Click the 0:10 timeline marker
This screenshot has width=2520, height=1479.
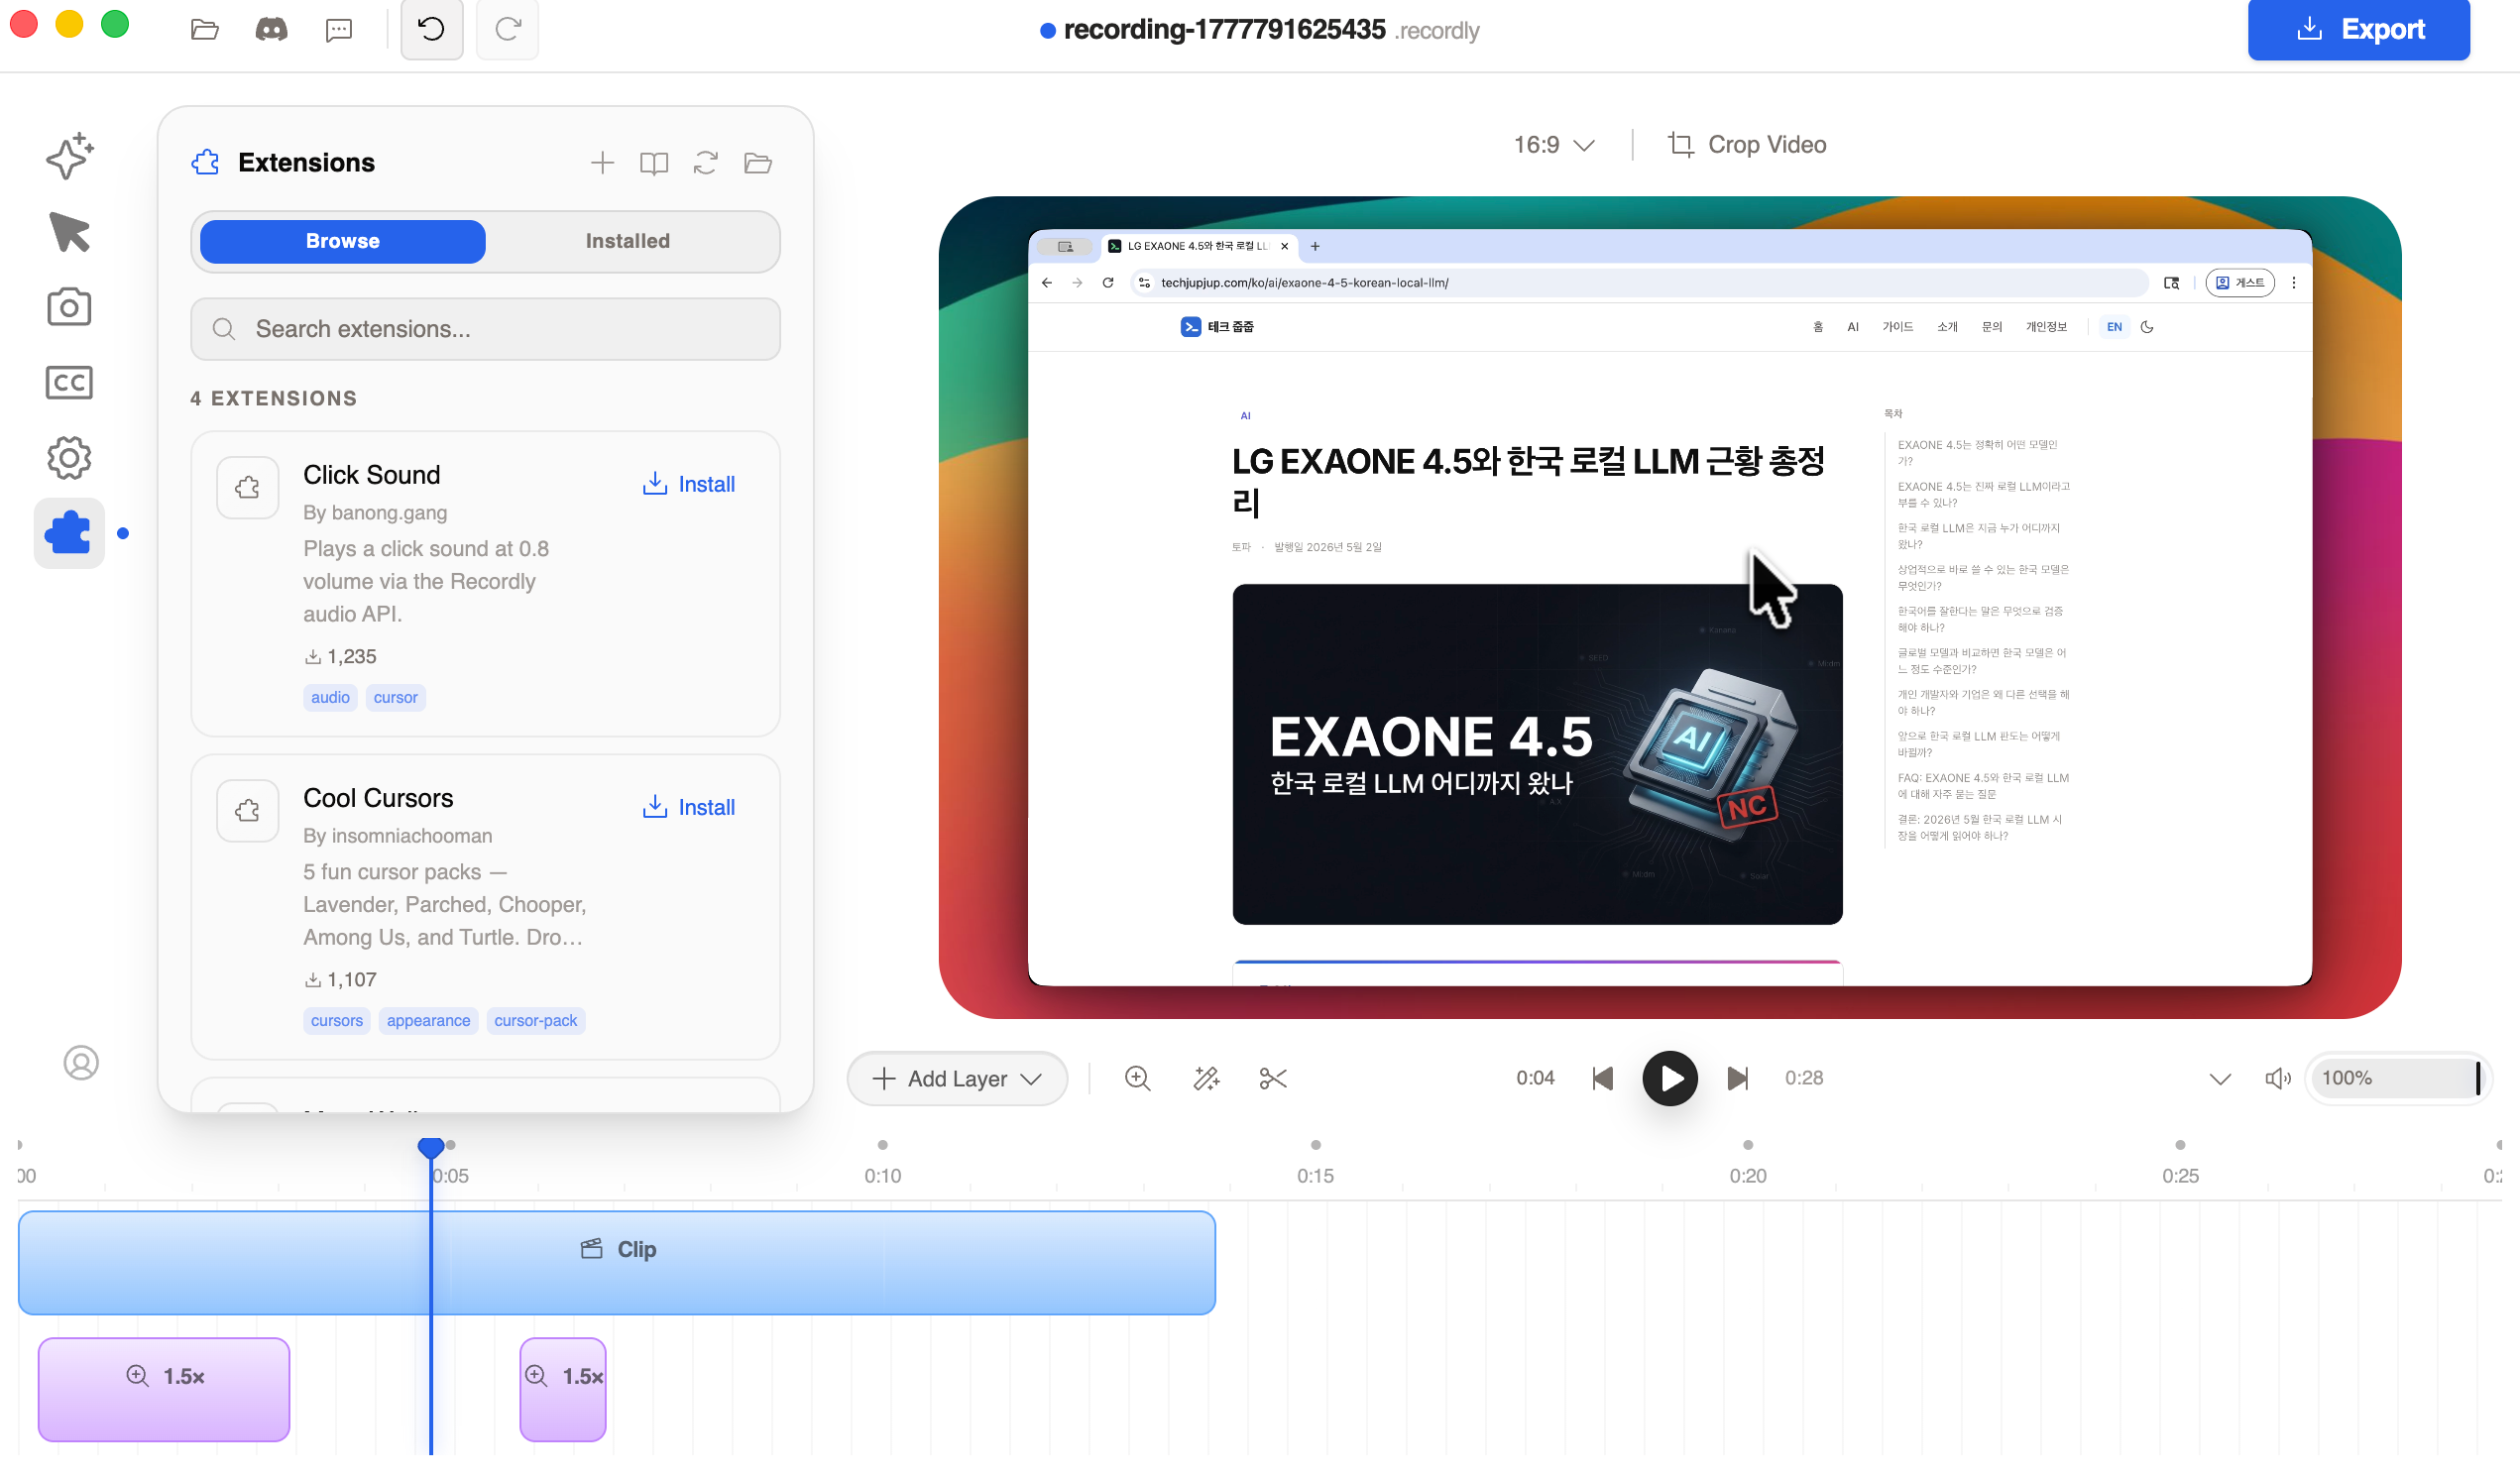pyautogui.click(x=882, y=1175)
